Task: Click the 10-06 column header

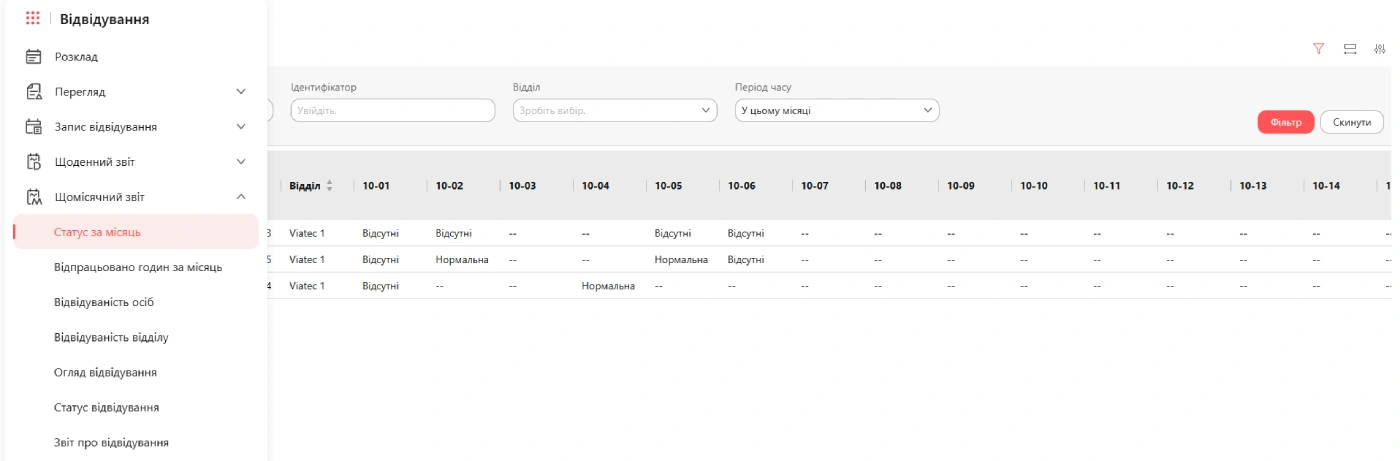Action: coord(741,186)
